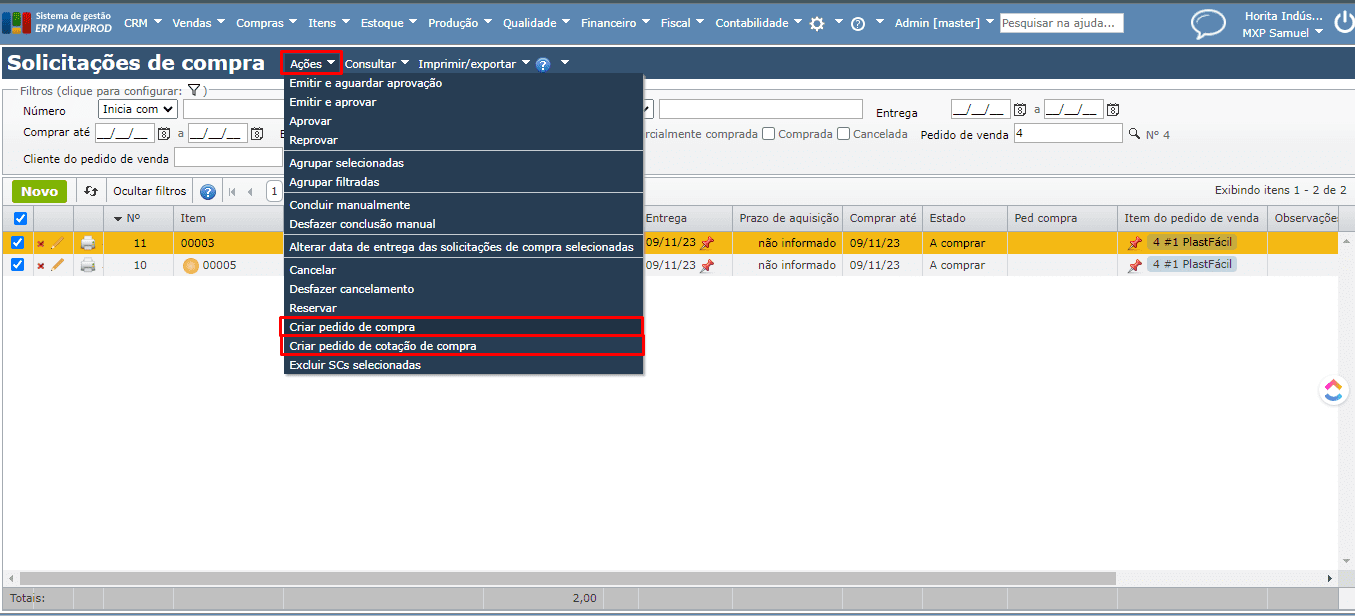
Task: Click pin icon in sales order item column, row 11
Action: (x=1134, y=243)
